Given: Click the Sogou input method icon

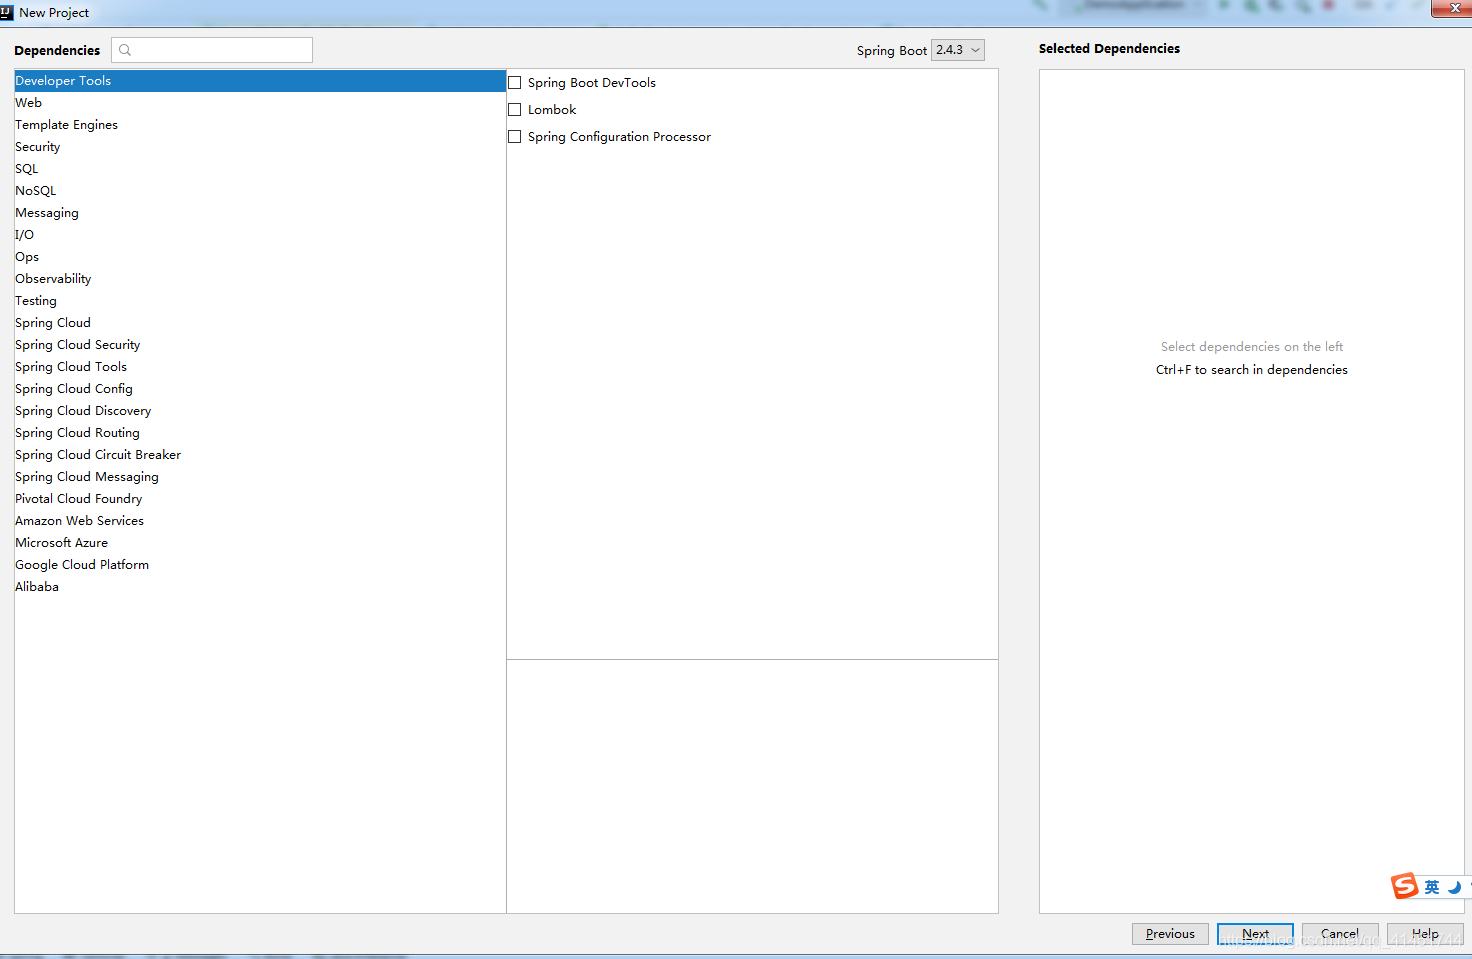Looking at the screenshot, I should (x=1405, y=886).
